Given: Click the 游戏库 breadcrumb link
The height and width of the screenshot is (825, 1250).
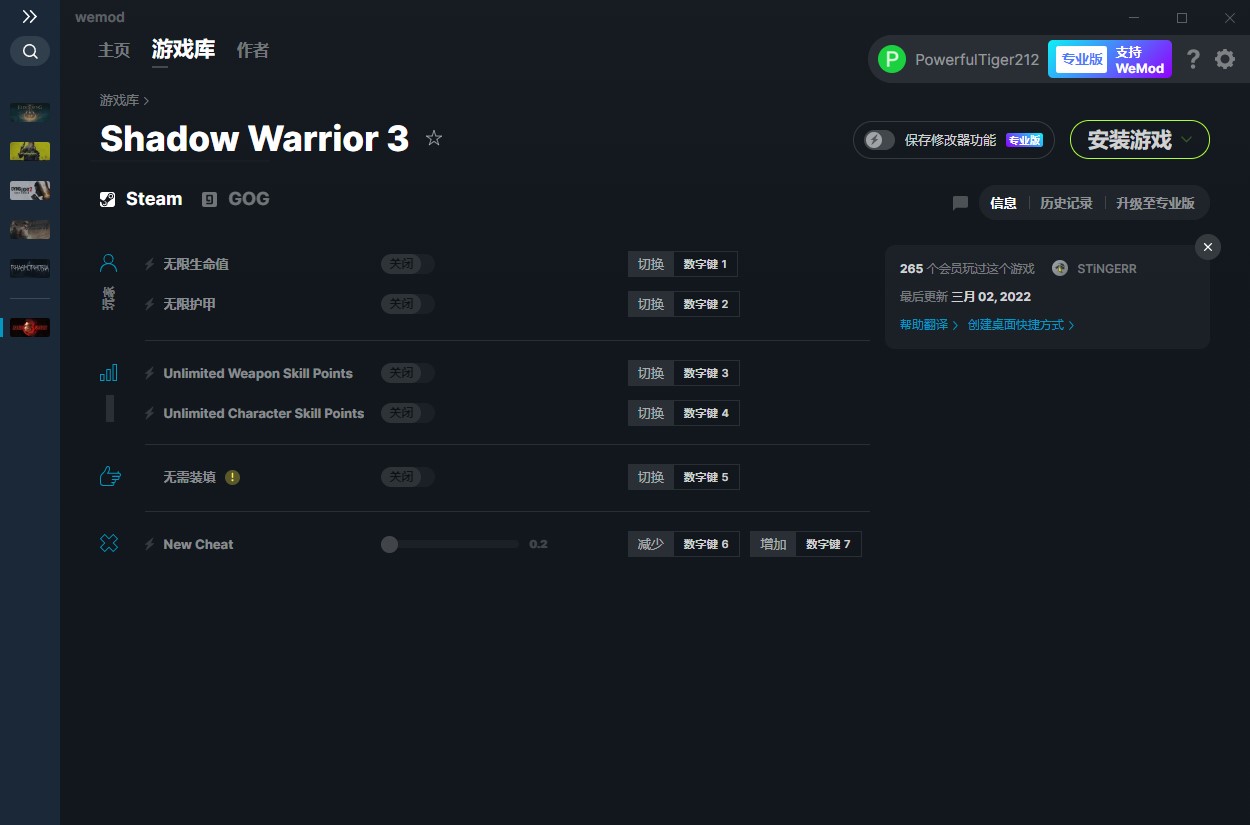Looking at the screenshot, I should click(x=119, y=100).
